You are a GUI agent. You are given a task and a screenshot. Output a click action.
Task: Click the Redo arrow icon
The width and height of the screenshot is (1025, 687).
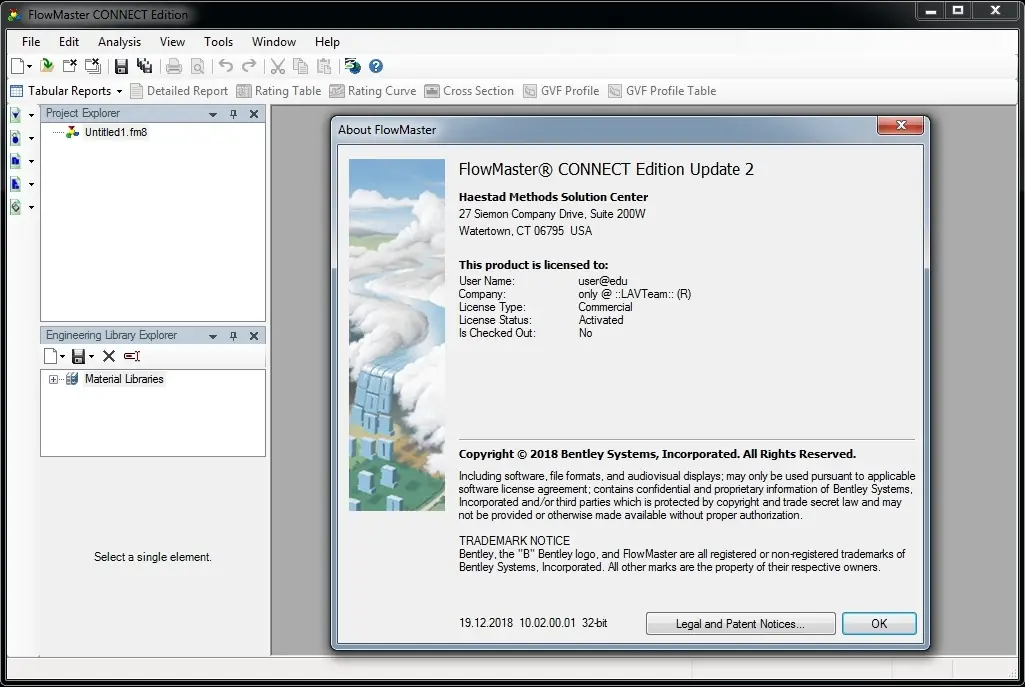[249, 66]
